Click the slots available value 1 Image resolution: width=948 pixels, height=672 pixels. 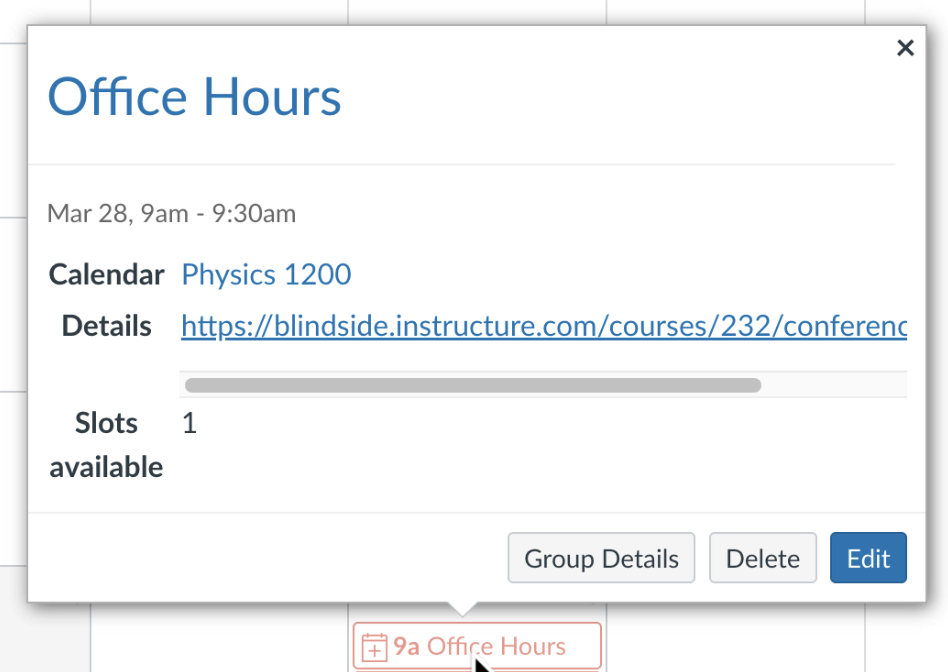coord(189,423)
